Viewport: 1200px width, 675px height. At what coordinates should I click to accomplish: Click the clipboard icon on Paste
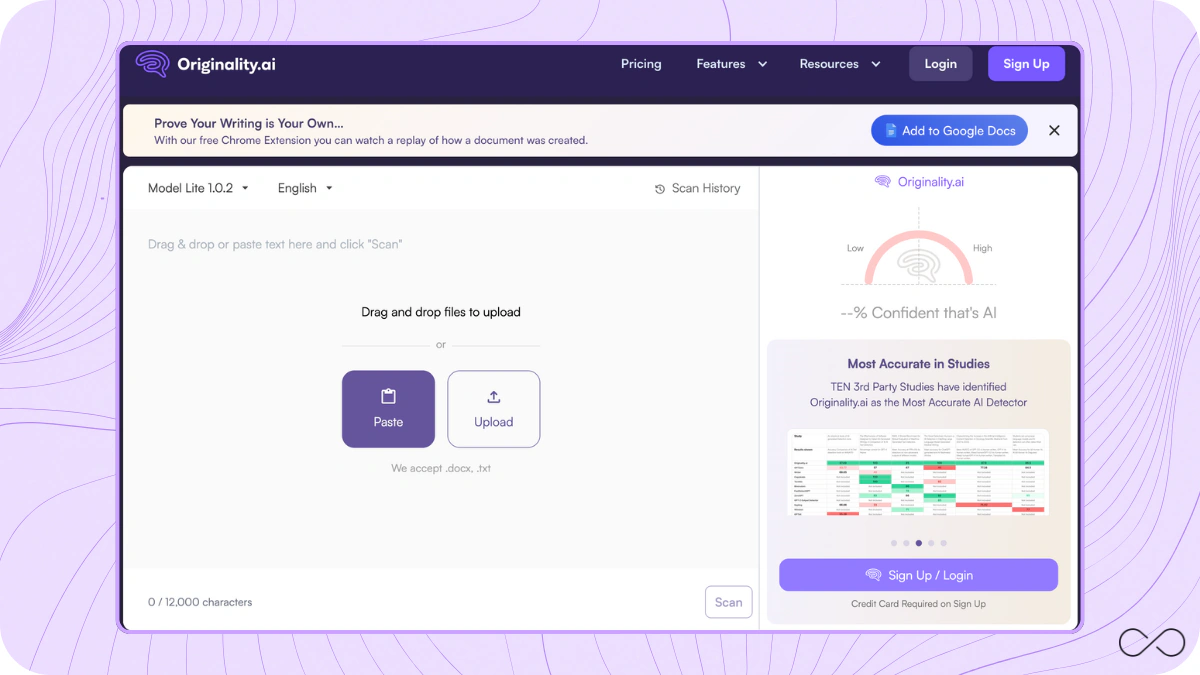pyautogui.click(x=388, y=397)
